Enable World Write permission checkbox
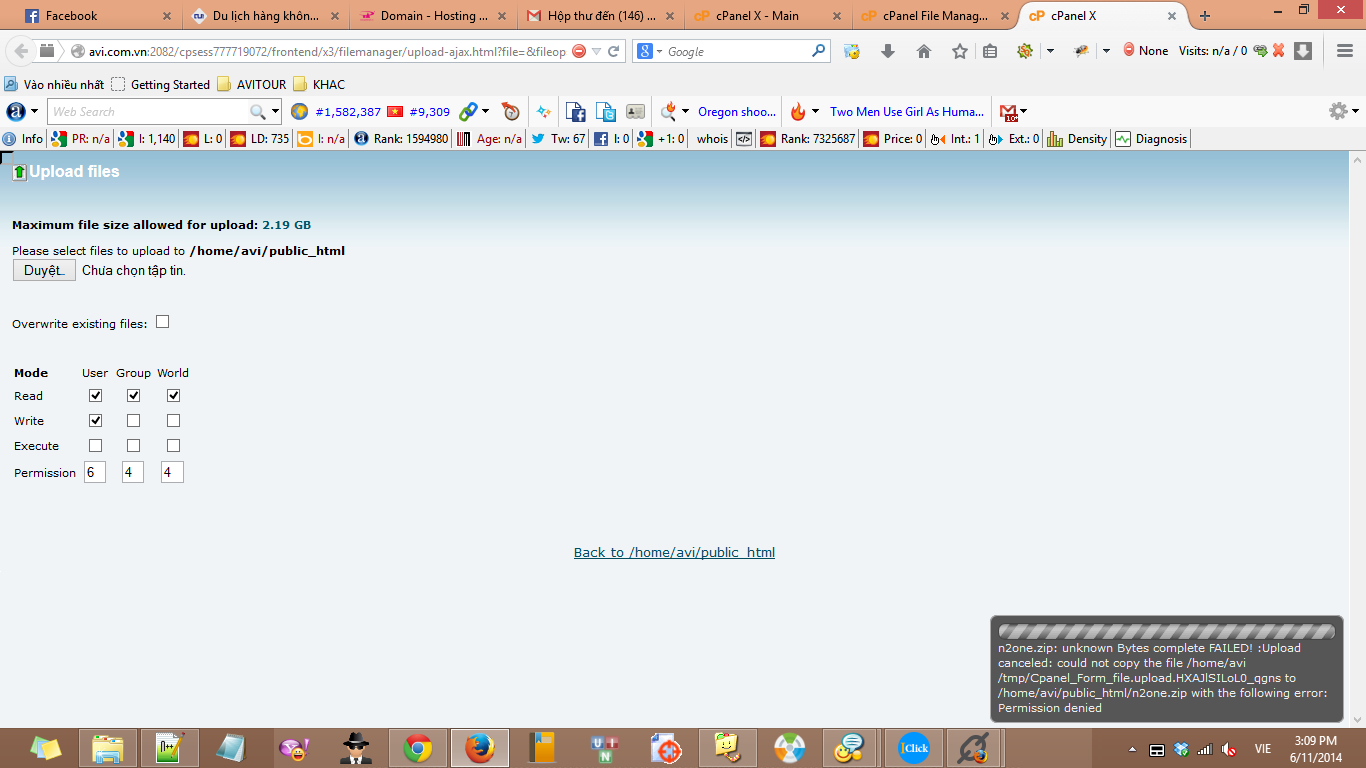The width and height of the screenshot is (1366, 768). [173, 421]
